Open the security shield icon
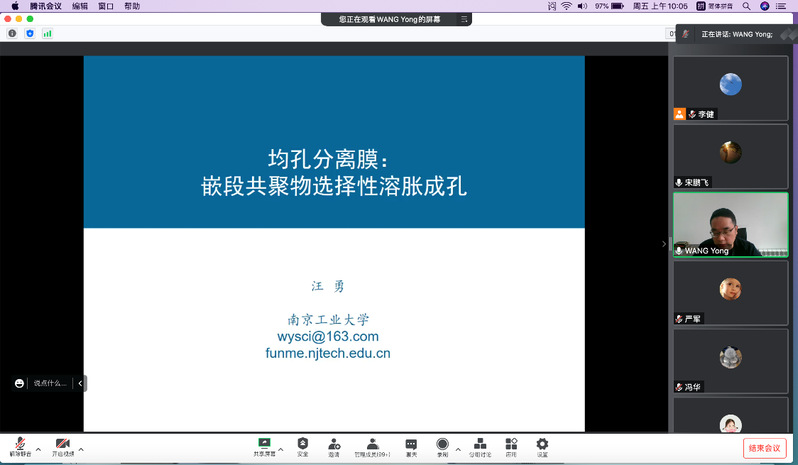The image size is (798, 465). pos(302,444)
